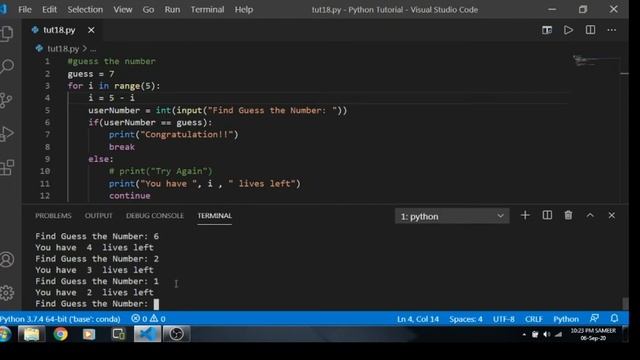Open the Selection menu
The height and width of the screenshot is (360, 640).
85,9
